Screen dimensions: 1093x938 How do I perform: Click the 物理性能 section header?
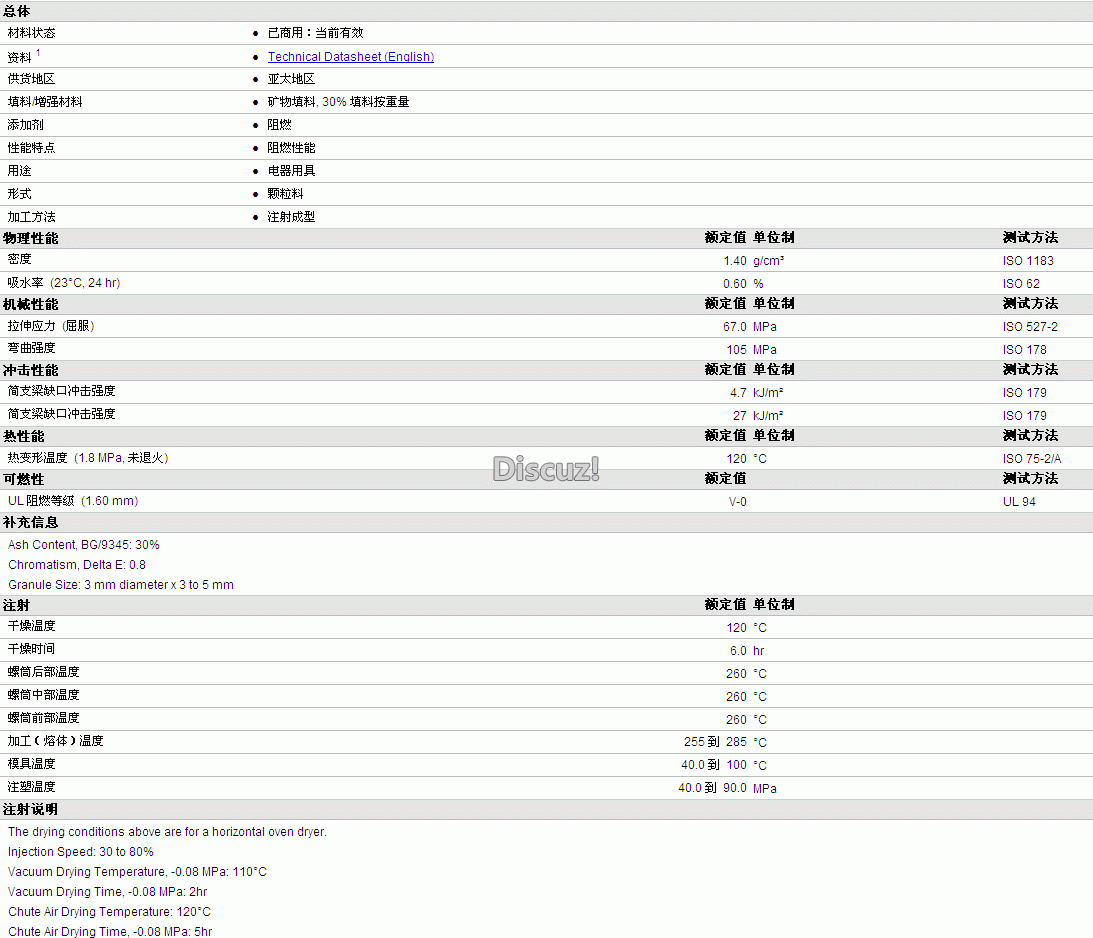[x=31, y=238]
